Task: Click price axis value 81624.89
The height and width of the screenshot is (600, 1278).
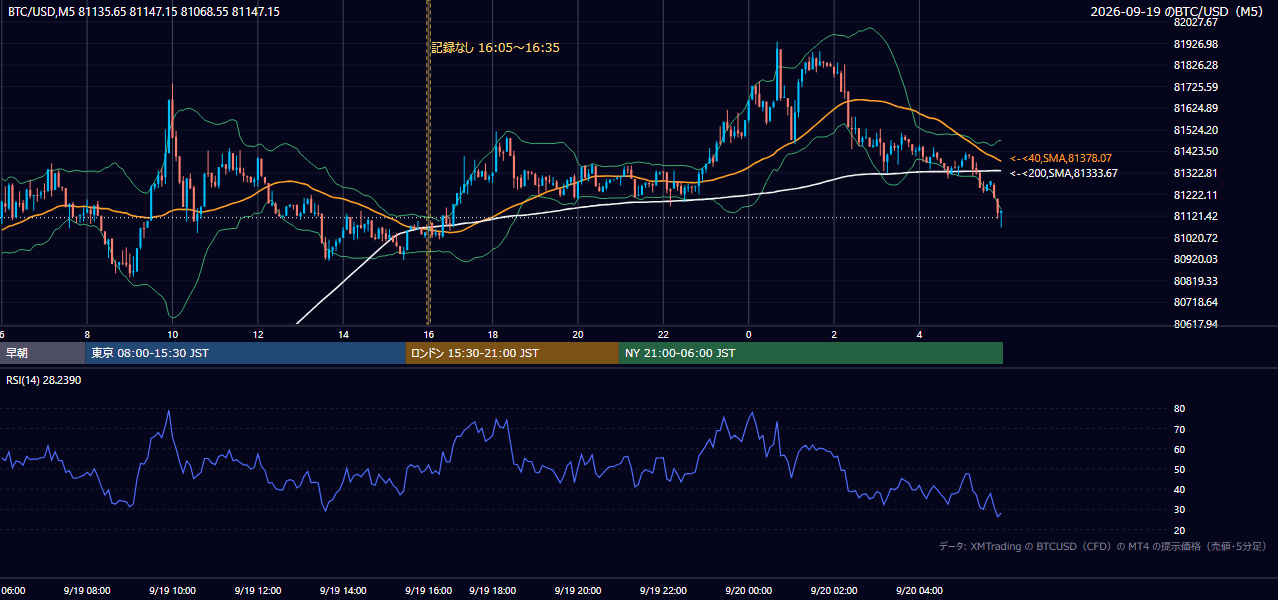Action: [x=1195, y=108]
